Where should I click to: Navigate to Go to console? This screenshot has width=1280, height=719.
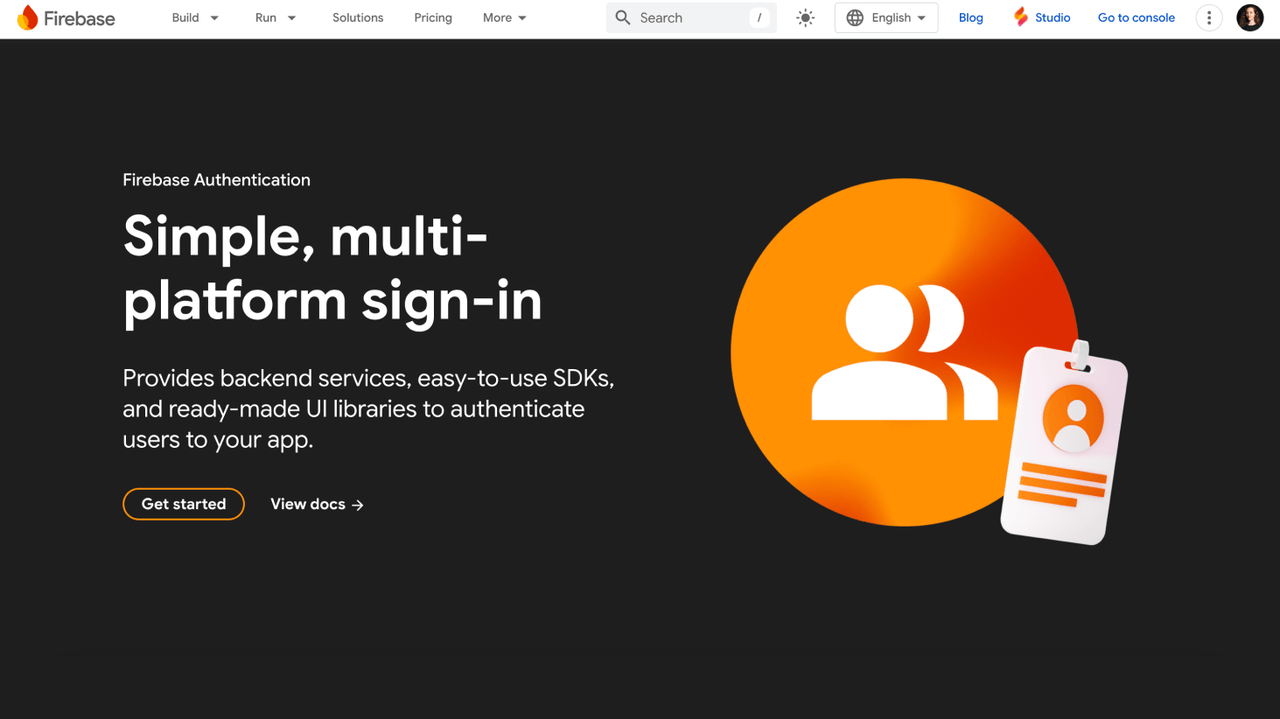[1136, 17]
